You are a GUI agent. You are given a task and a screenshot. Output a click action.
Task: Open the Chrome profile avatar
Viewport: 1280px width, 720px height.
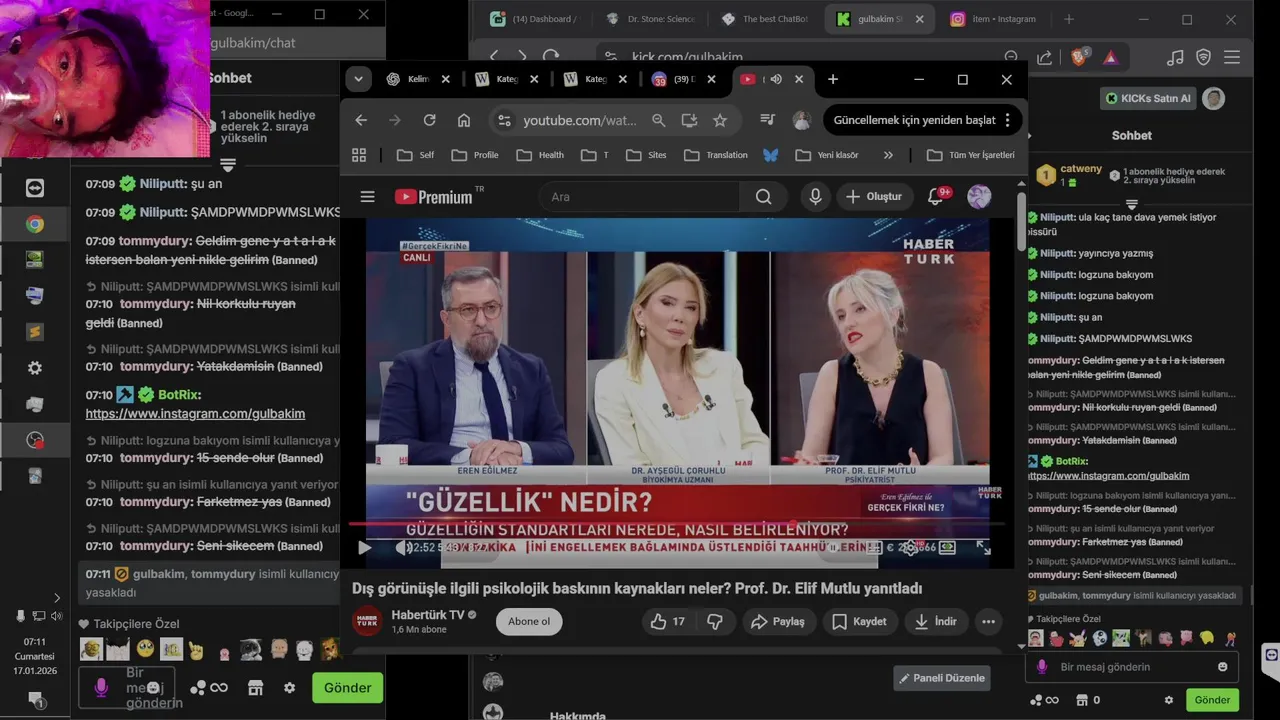coord(801,120)
